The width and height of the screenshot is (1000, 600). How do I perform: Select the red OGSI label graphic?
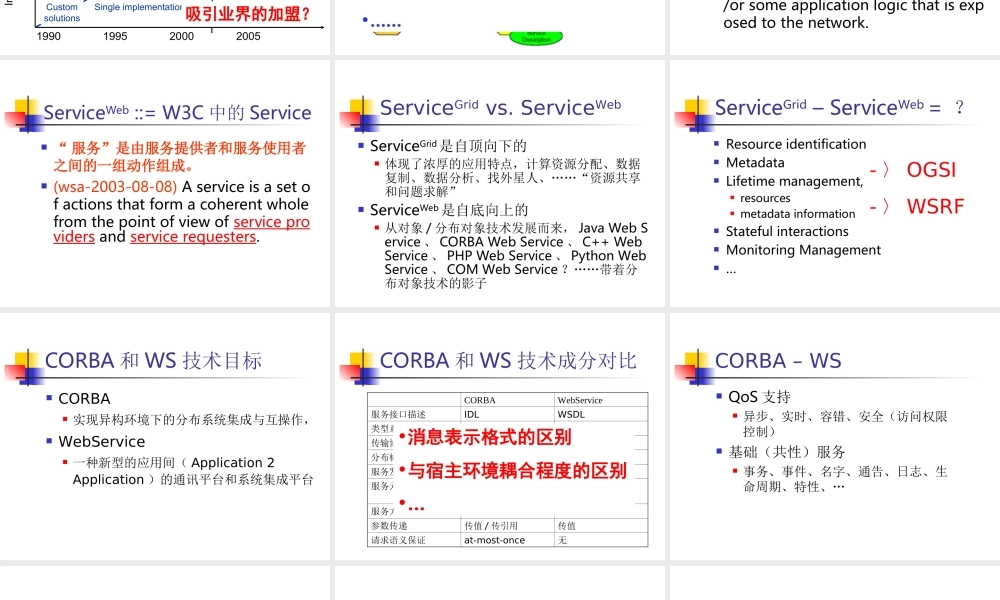pos(931,170)
